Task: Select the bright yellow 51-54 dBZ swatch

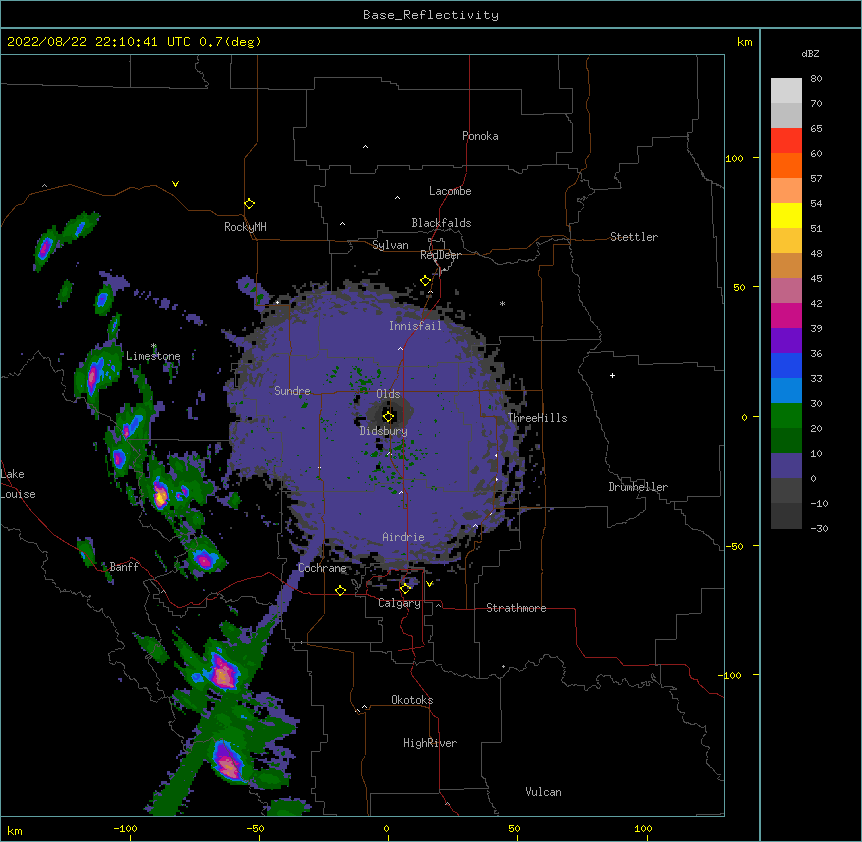Action: click(786, 215)
